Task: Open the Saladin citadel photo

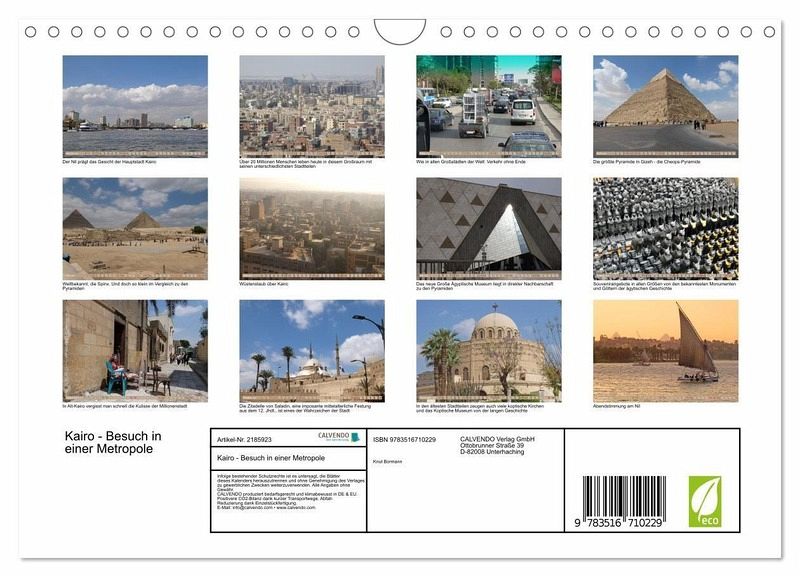Action: pyautogui.click(x=311, y=351)
